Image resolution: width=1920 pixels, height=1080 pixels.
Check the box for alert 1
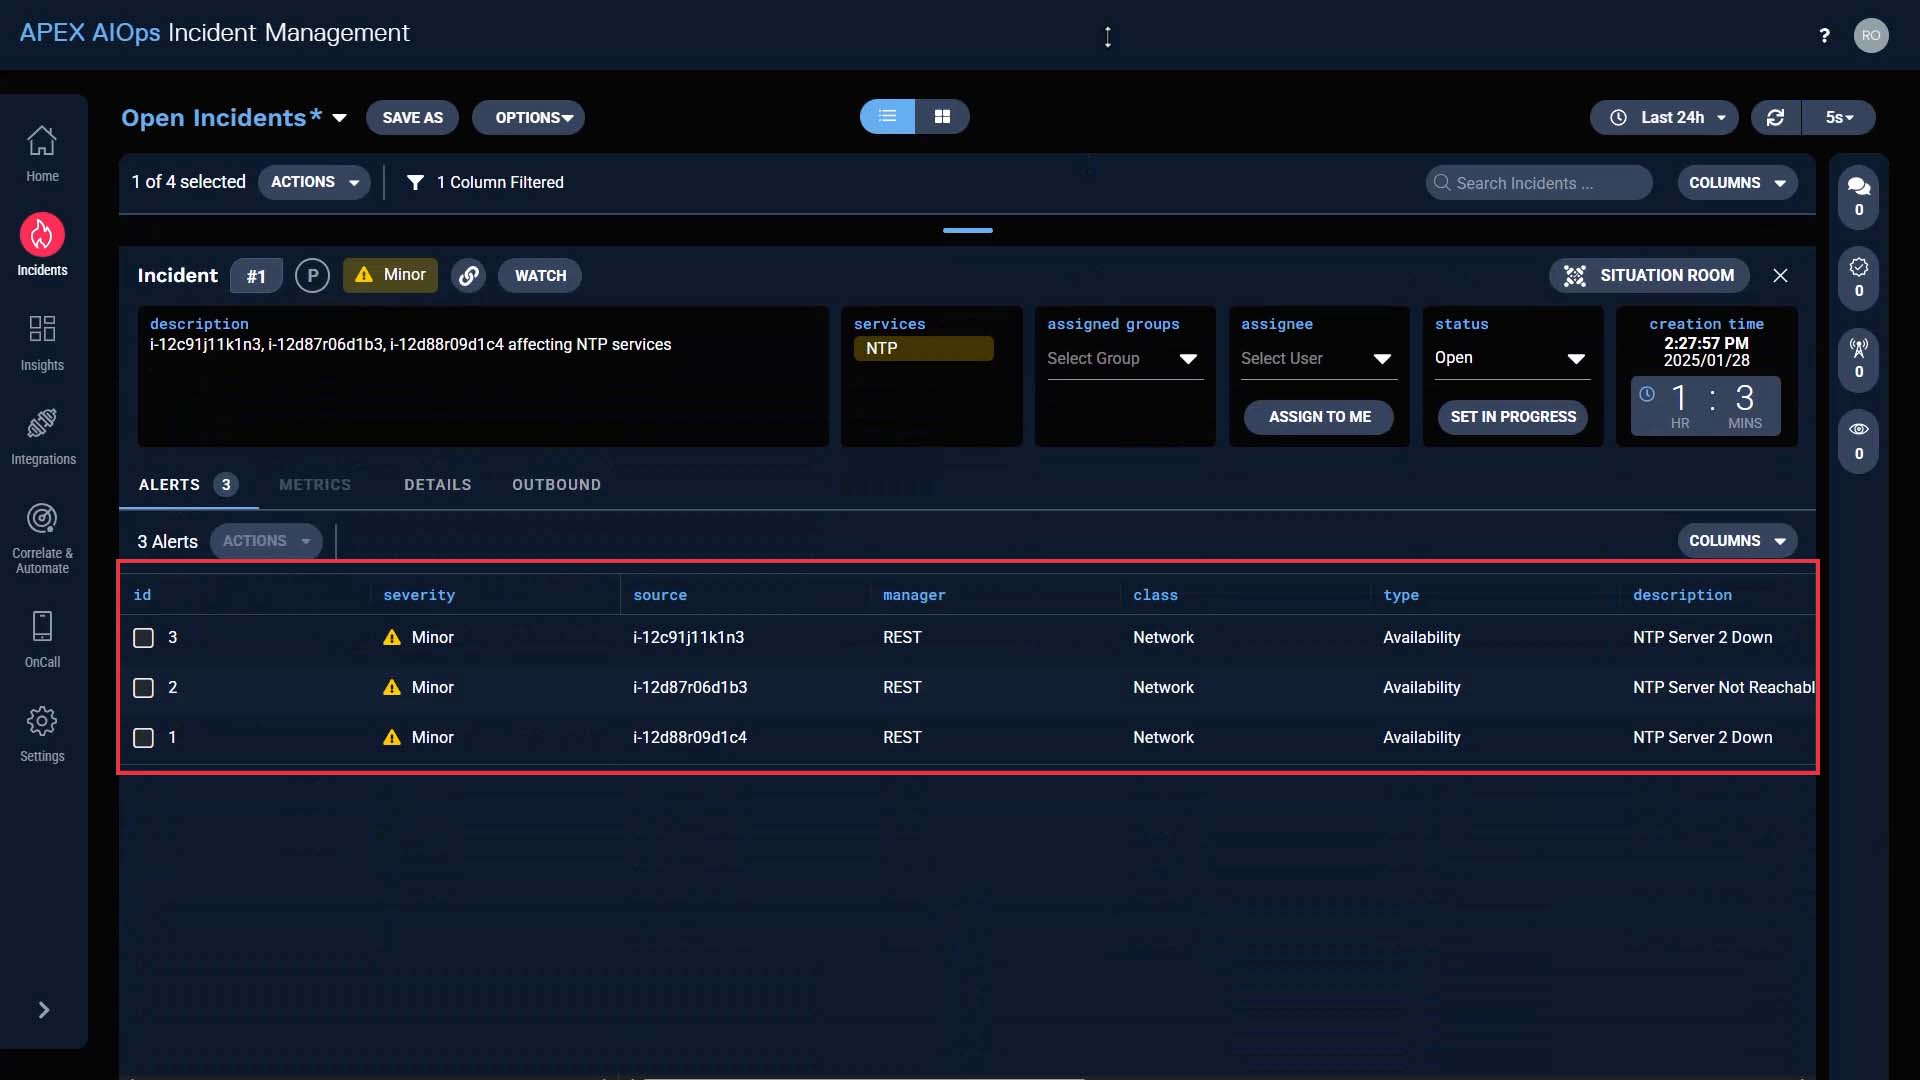coord(143,738)
